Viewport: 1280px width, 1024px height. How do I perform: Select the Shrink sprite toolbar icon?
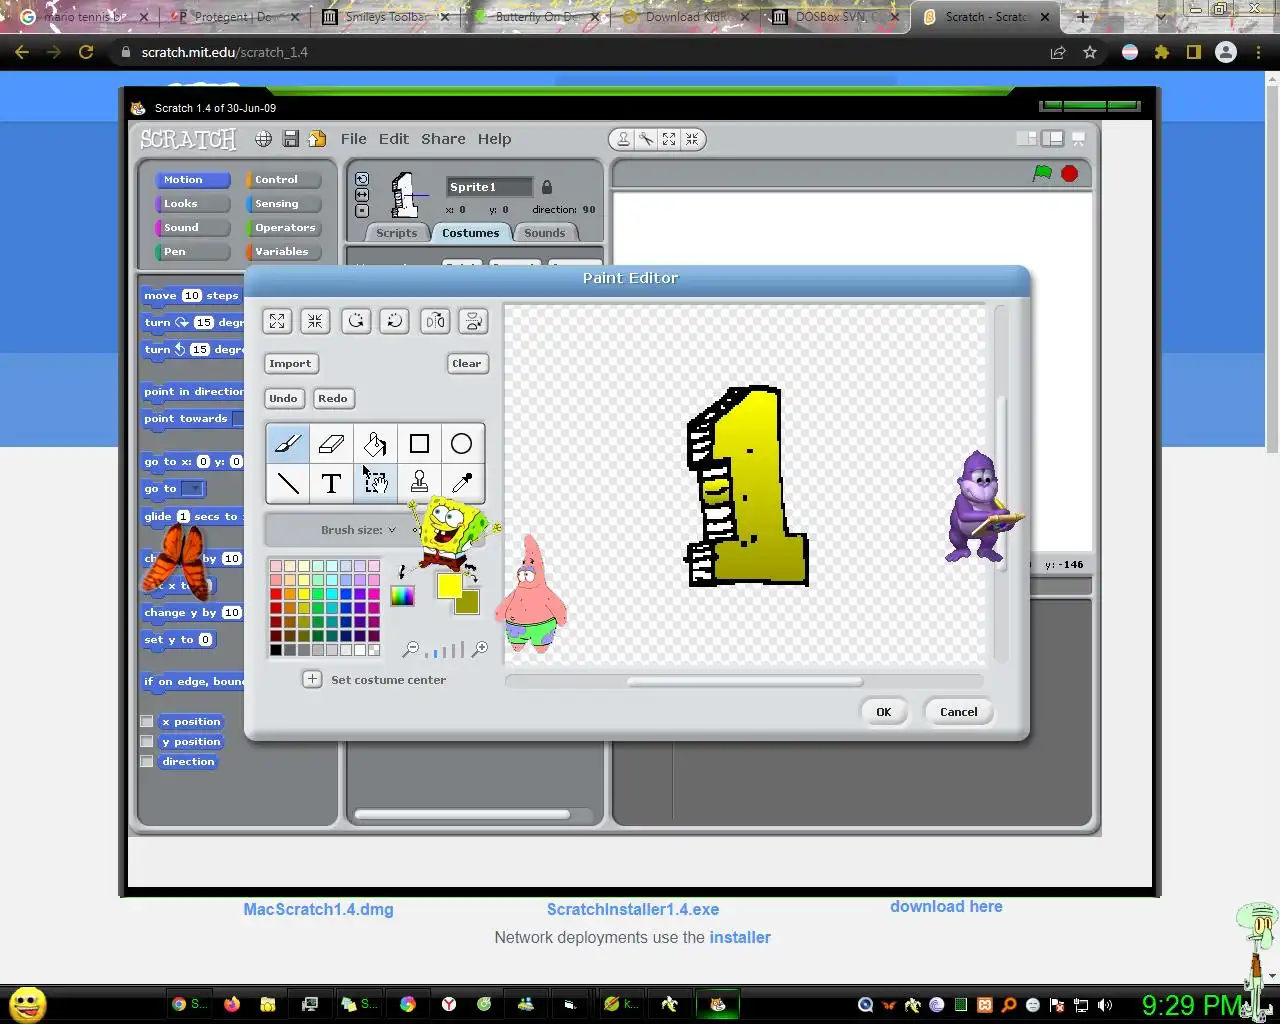click(692, 139)
